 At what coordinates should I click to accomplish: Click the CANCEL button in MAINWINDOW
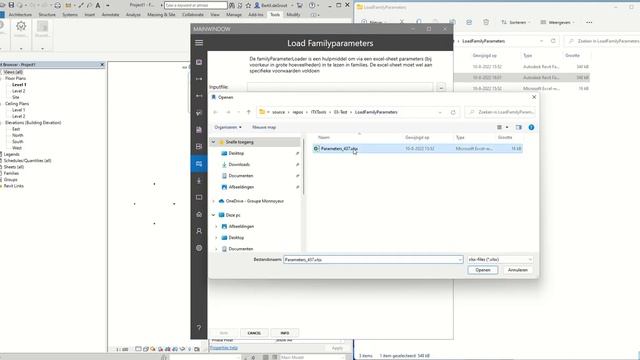tap(254, 333)
